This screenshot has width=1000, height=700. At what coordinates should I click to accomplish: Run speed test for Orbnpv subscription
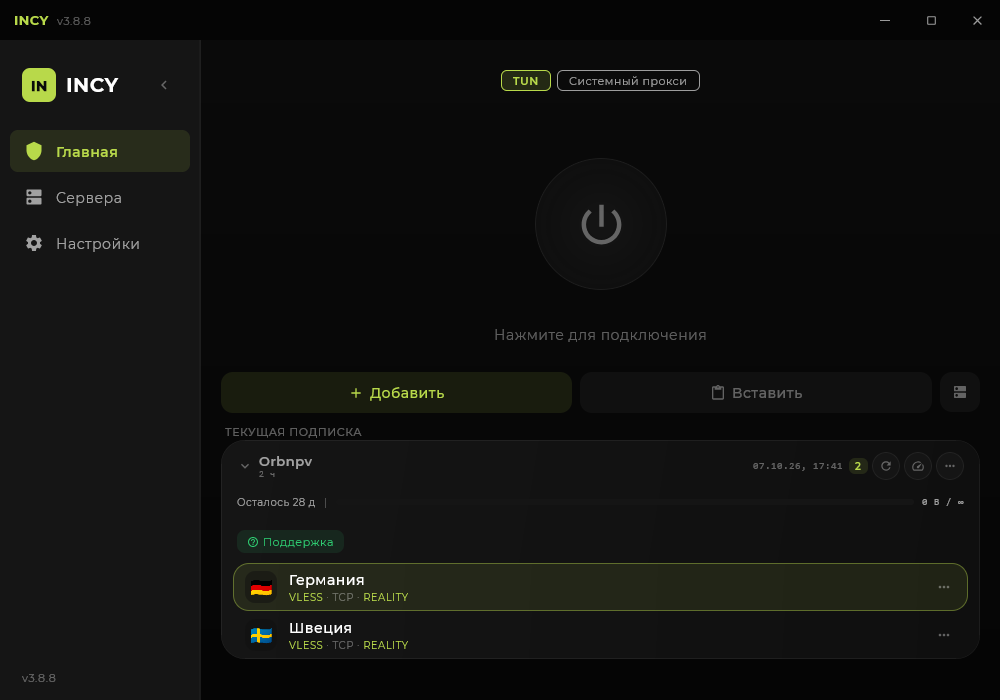click(918, 466)
